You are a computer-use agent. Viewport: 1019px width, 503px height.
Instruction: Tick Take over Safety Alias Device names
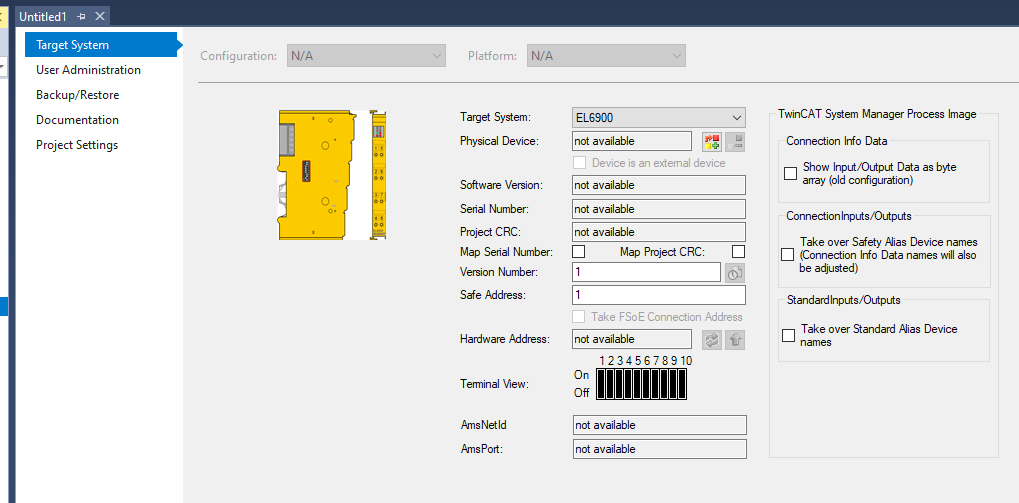click(x=787, y=255)
